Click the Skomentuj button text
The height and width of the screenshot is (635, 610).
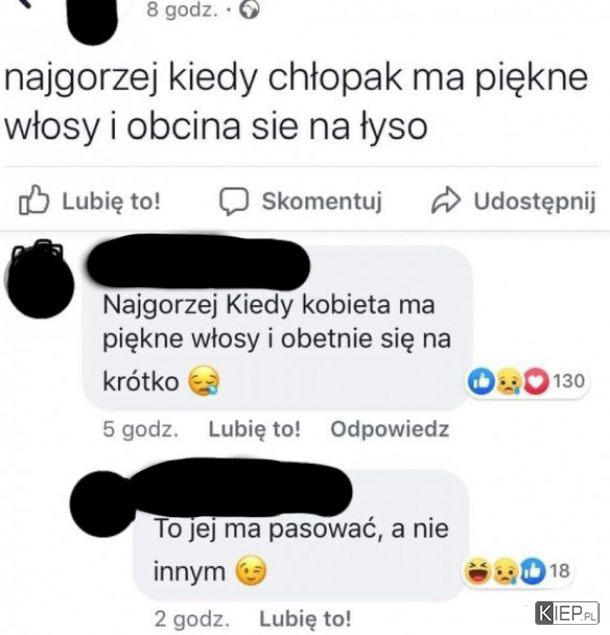[x=322, y=201]
